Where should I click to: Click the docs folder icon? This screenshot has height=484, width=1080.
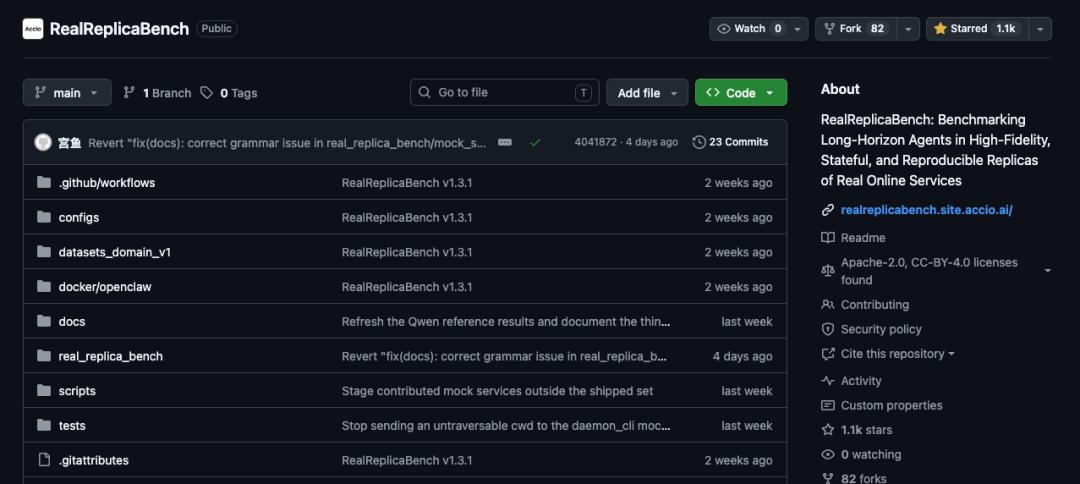coord(44,321)
